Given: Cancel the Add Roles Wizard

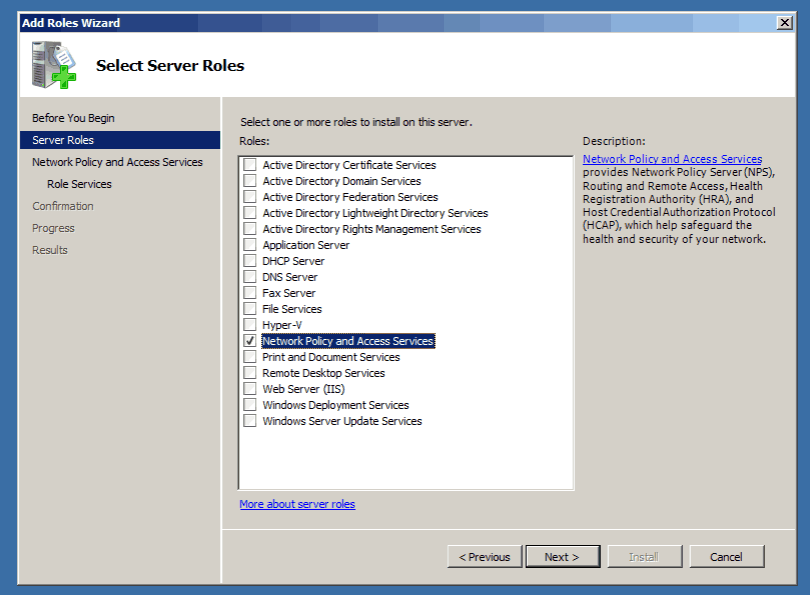Looking at the screenshot, I should click(726, 557).
